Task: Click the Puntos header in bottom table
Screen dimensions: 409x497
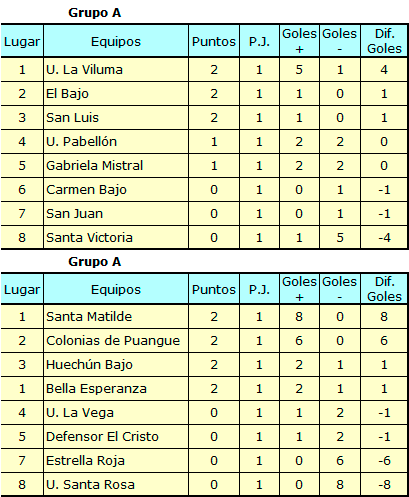Action: [x=214, y=289]
